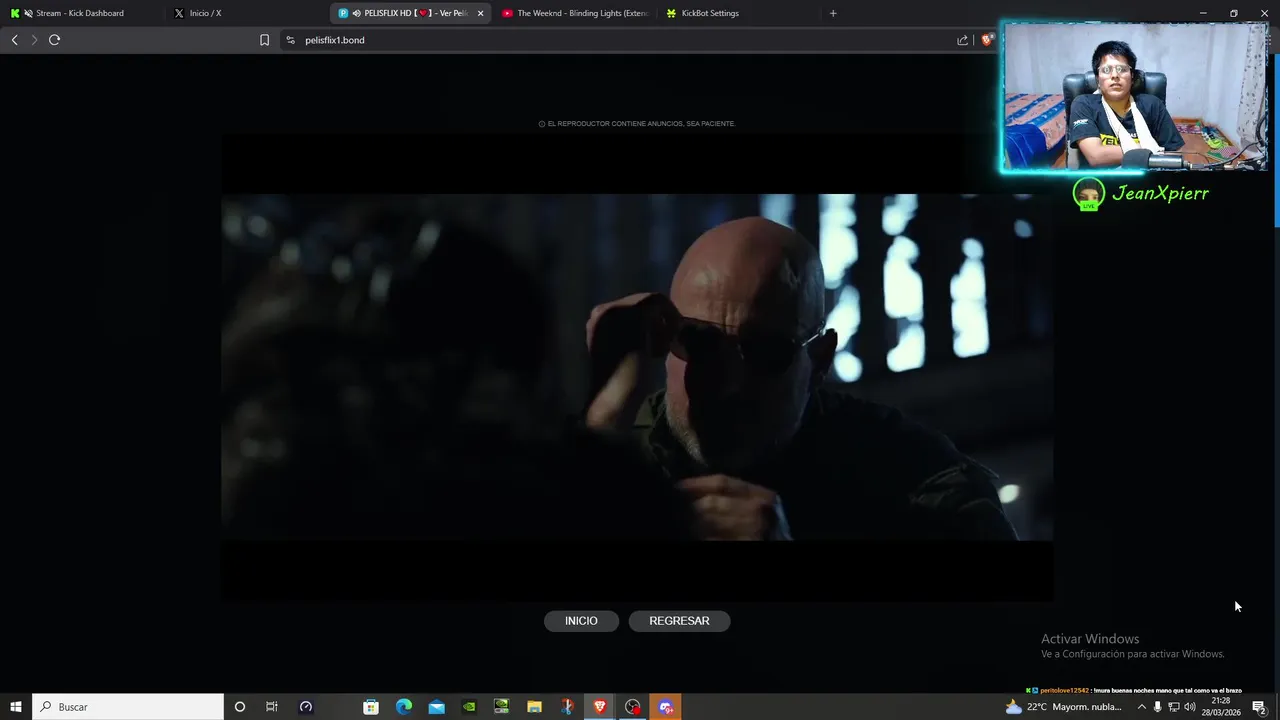The width and height of the screenshot is (1280, 720).
Task: Show hidden system tray icons
Action: tap(1142, 707)
